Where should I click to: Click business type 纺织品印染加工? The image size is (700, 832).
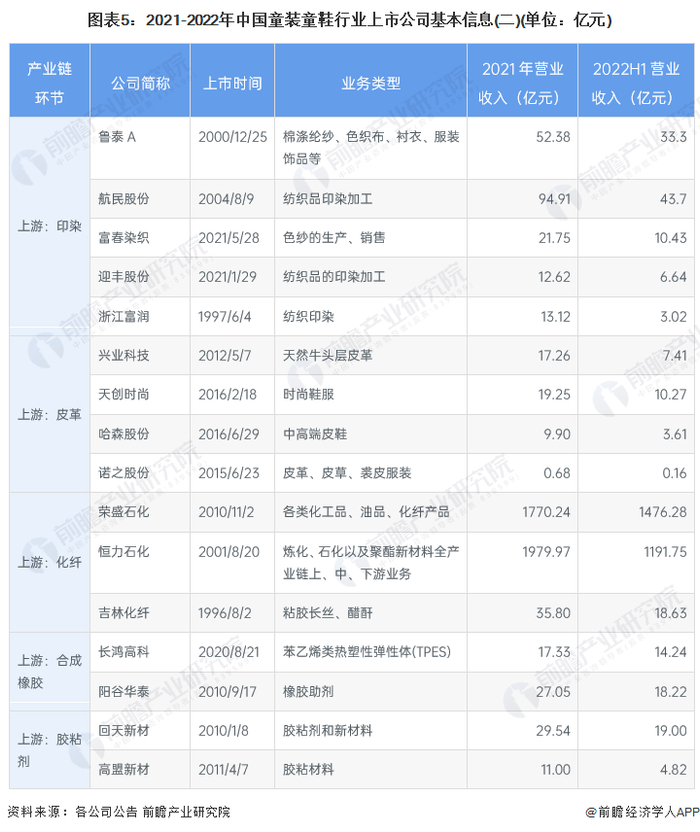click(327, 199)
